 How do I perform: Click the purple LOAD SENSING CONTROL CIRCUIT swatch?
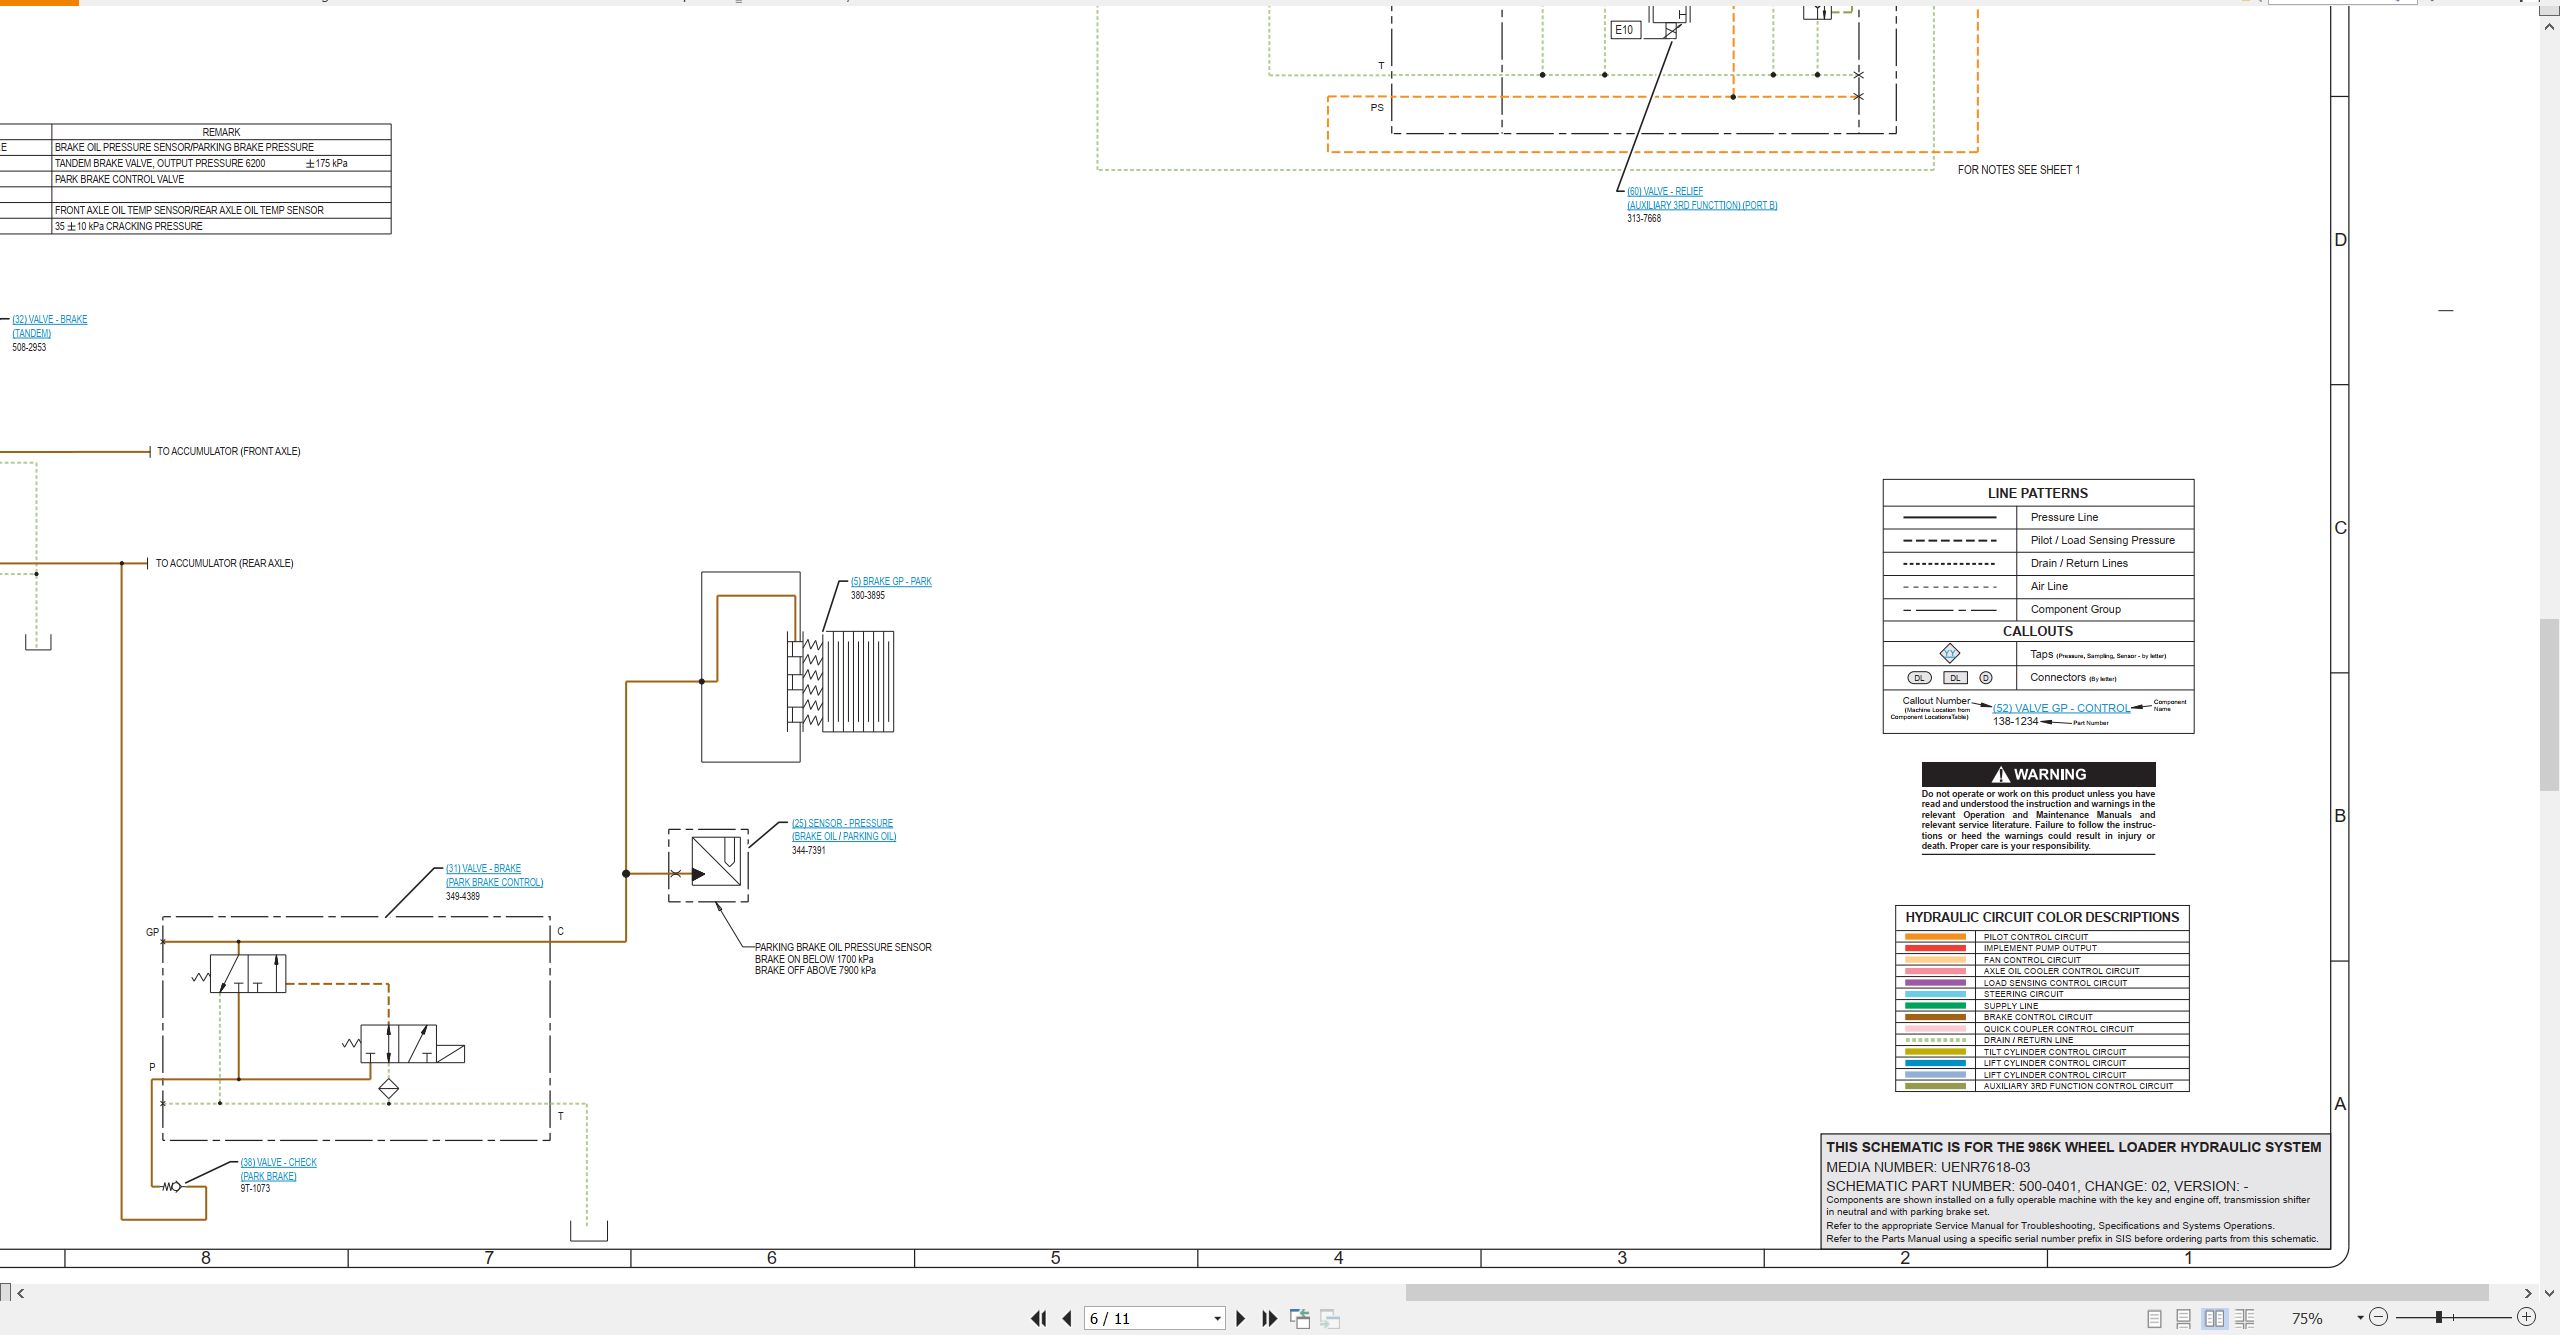coord(1935,983)
